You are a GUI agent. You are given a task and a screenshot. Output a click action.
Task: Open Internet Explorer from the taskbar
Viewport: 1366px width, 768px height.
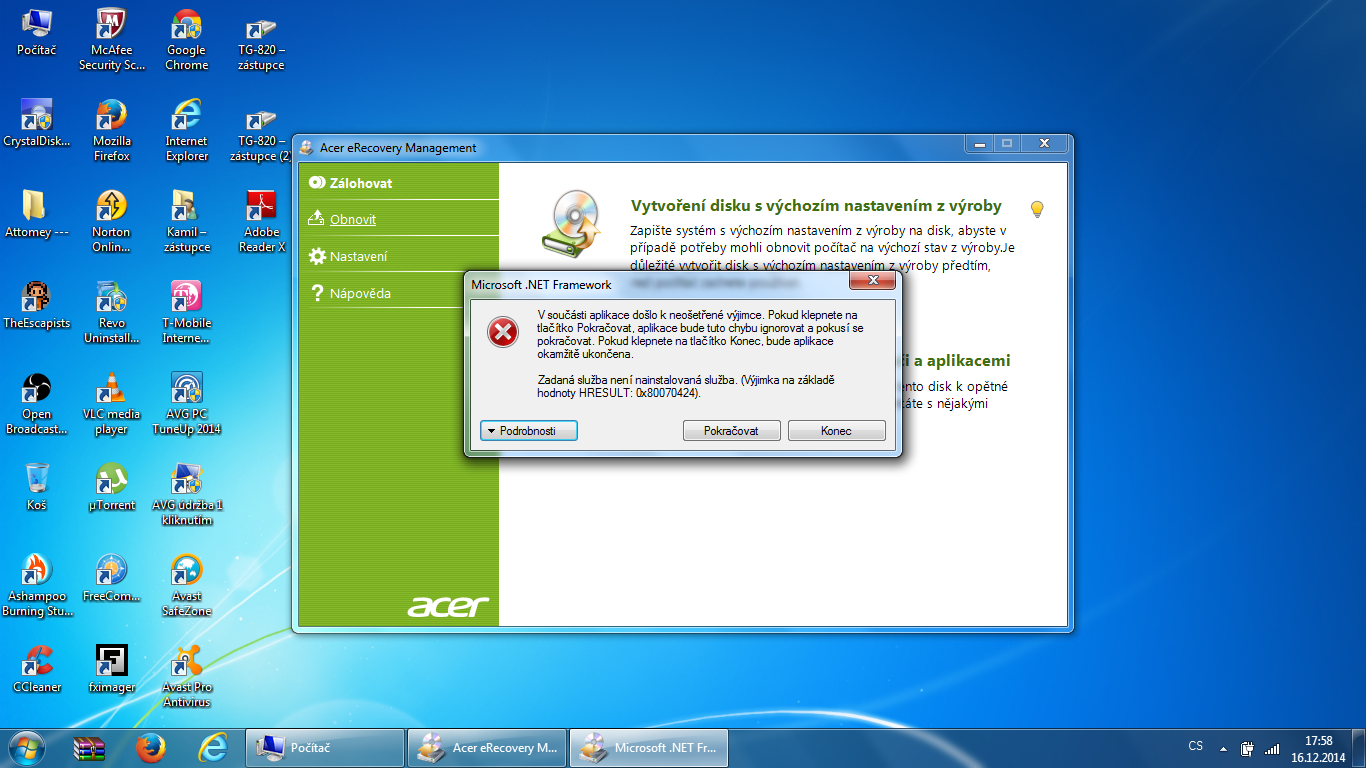(213, 747)
